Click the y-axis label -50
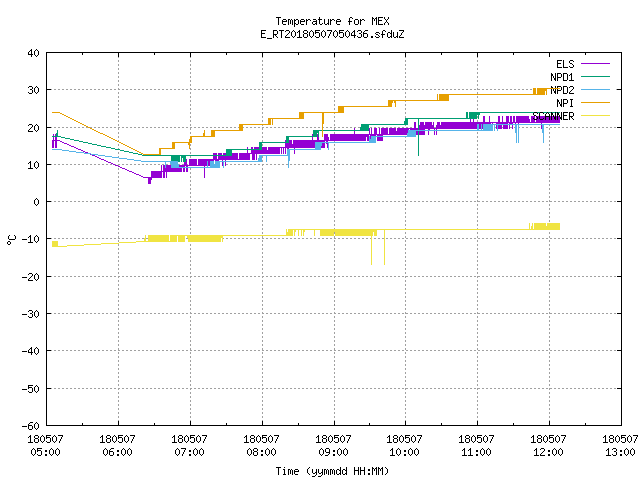 point(31,389)
